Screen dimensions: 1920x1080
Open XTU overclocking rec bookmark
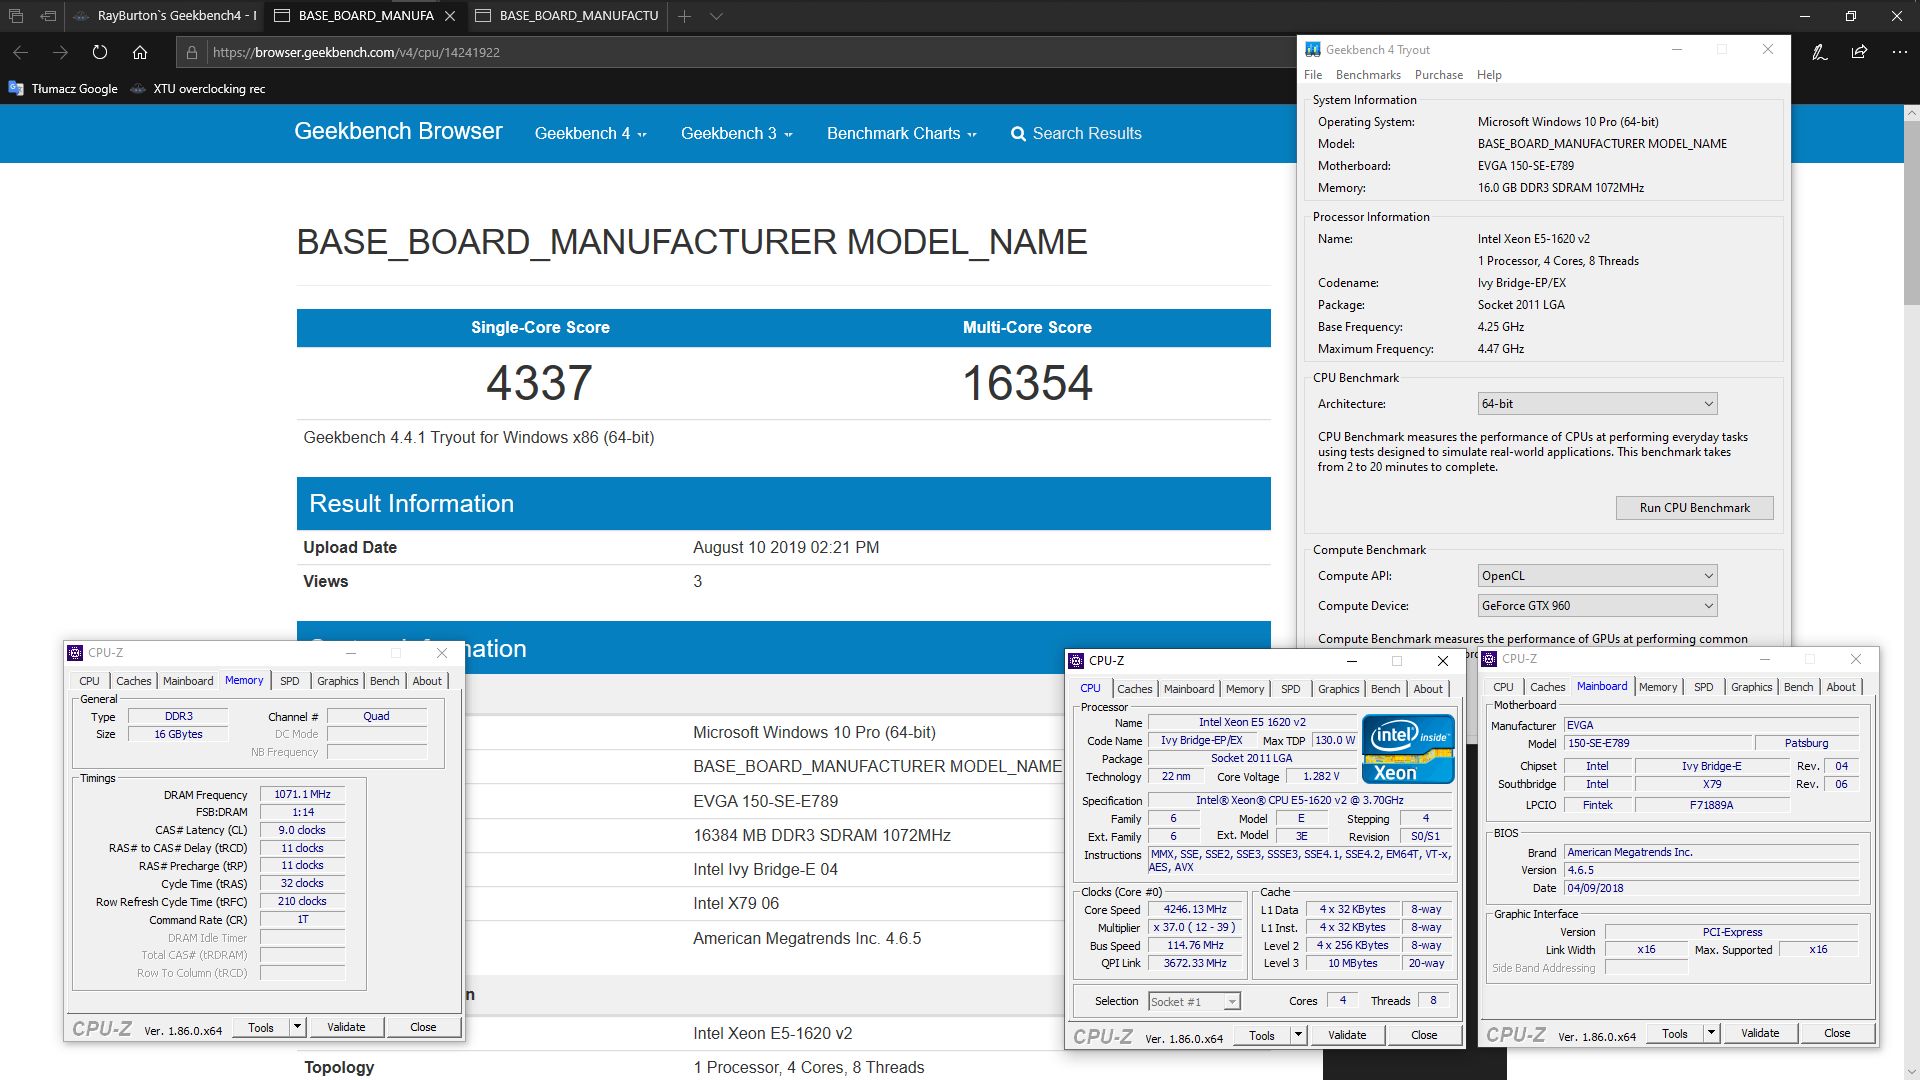pos(198,88)
